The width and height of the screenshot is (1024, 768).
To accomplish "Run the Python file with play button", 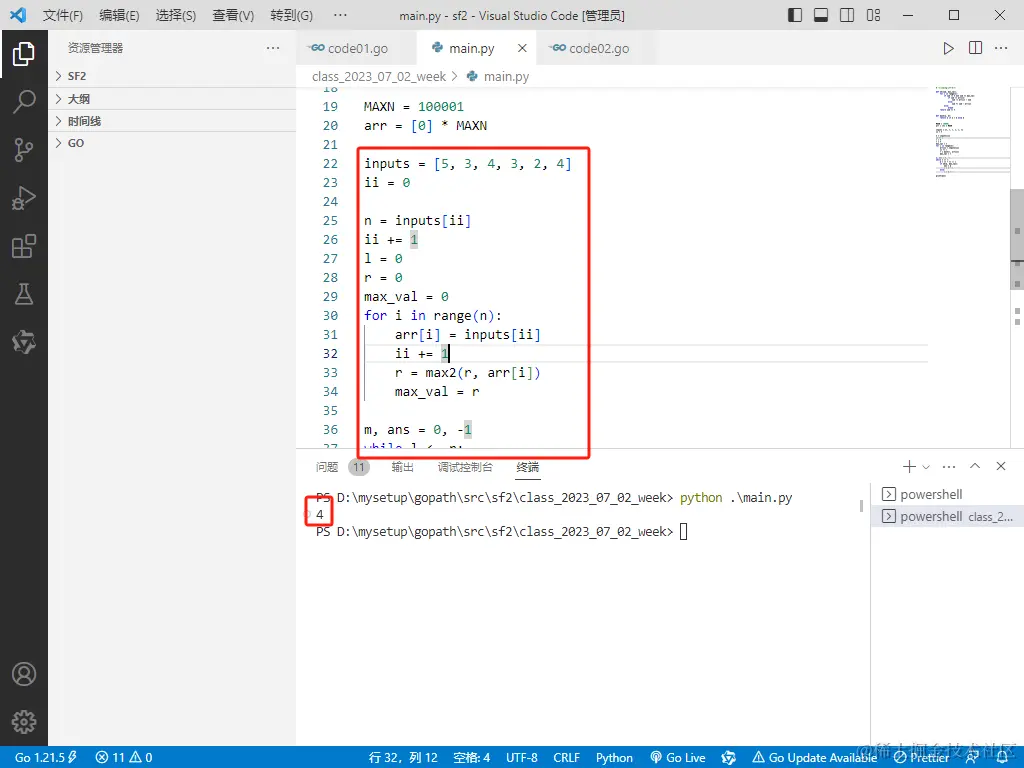I will click(x=948, y=48).
